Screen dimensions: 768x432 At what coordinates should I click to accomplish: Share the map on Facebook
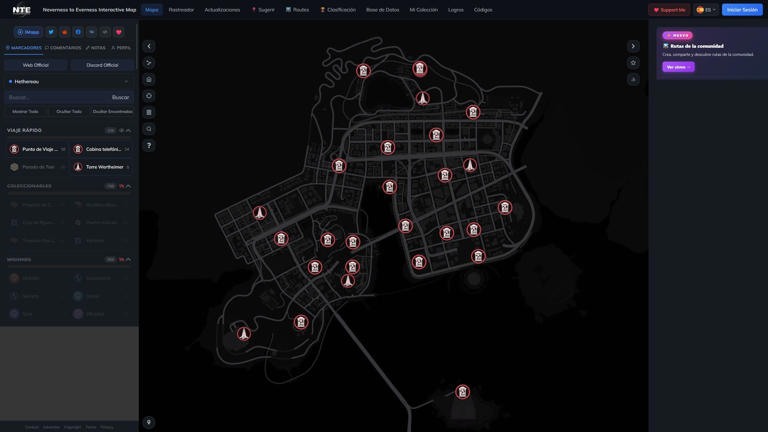[78, 32]
